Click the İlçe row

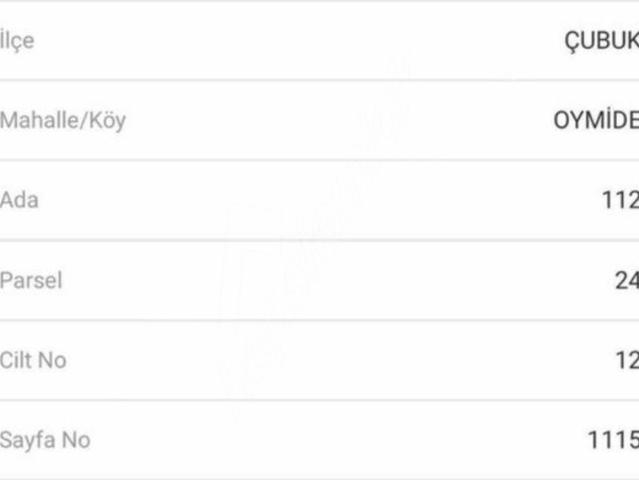320,41
